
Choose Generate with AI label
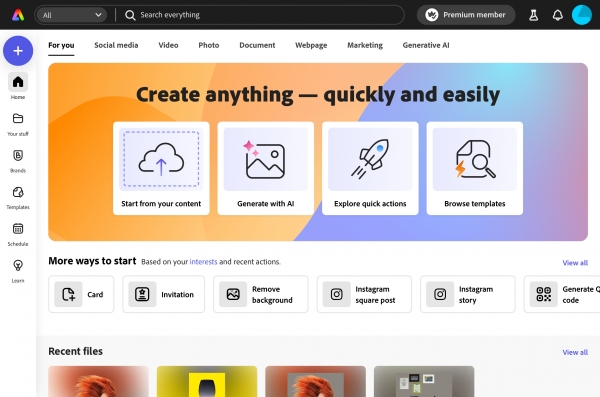(266, 204)
